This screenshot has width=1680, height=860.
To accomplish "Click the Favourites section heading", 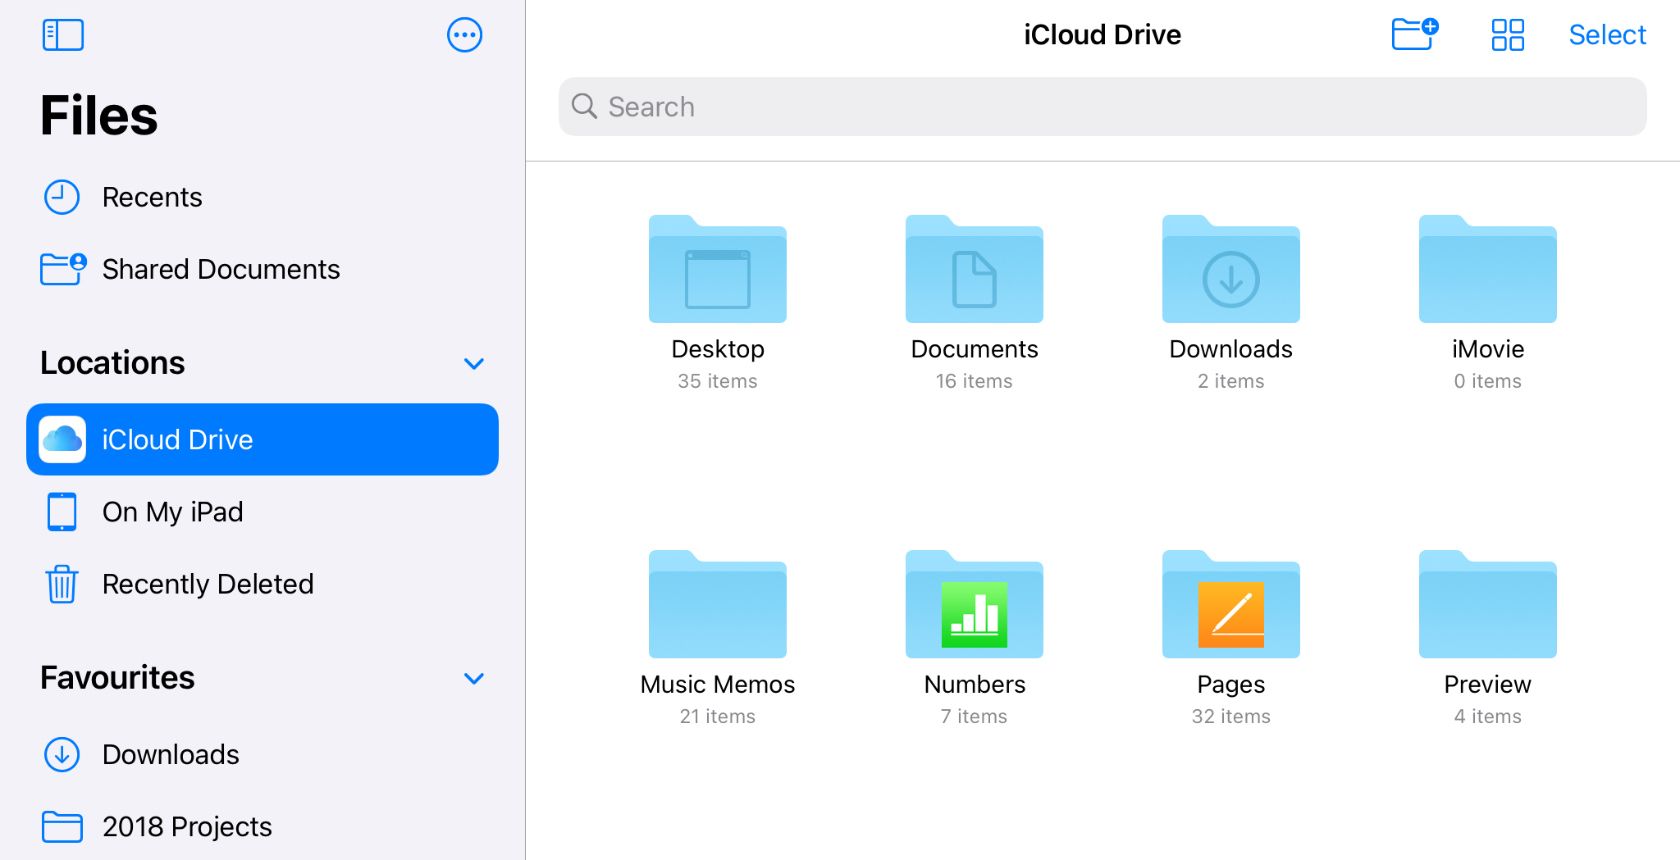I will point(118,678).
